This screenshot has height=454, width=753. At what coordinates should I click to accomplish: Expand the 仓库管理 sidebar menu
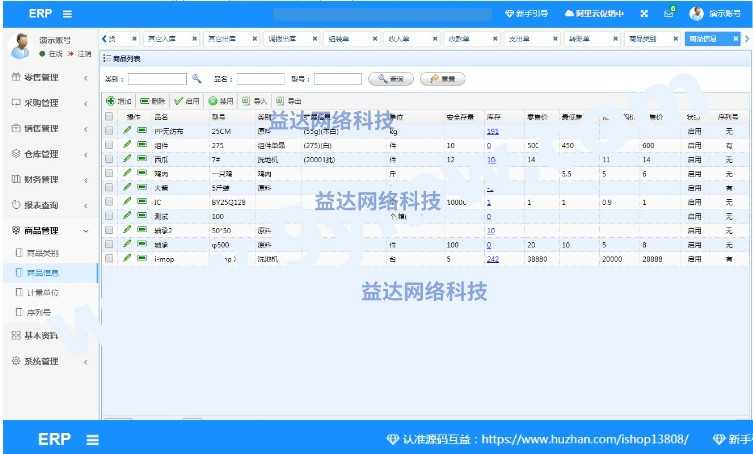pyautogui.click(x=50, y=154)
